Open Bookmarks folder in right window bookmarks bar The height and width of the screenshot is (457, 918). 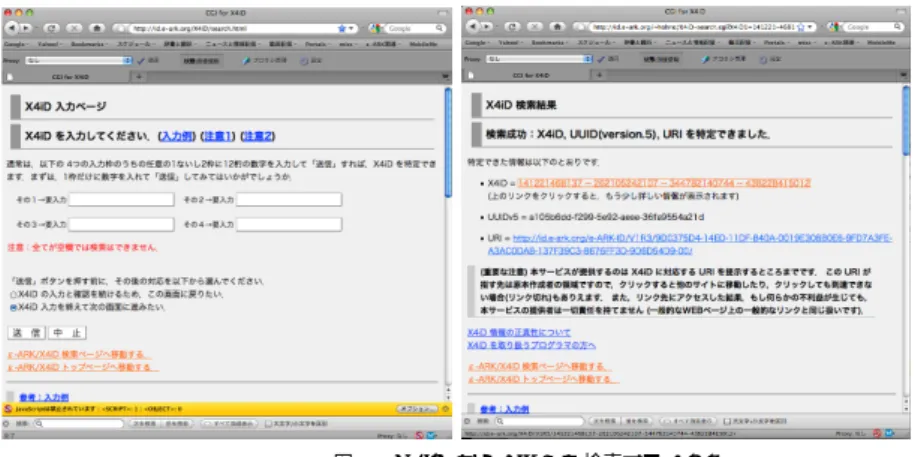pyautogui.click(x=550, y=43)
